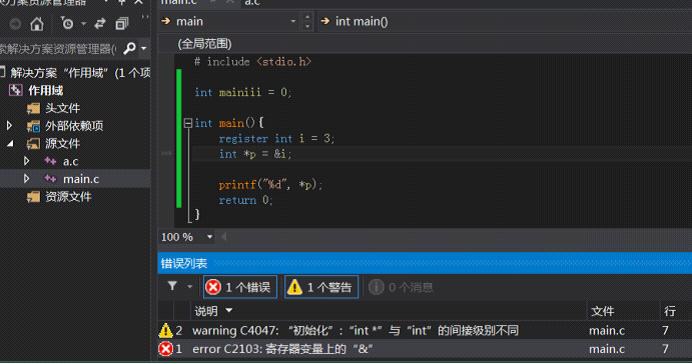Viewport: 692px width, 364px height.
Task: Click the 头文件 folder icon
Action: tap(34, 109)
